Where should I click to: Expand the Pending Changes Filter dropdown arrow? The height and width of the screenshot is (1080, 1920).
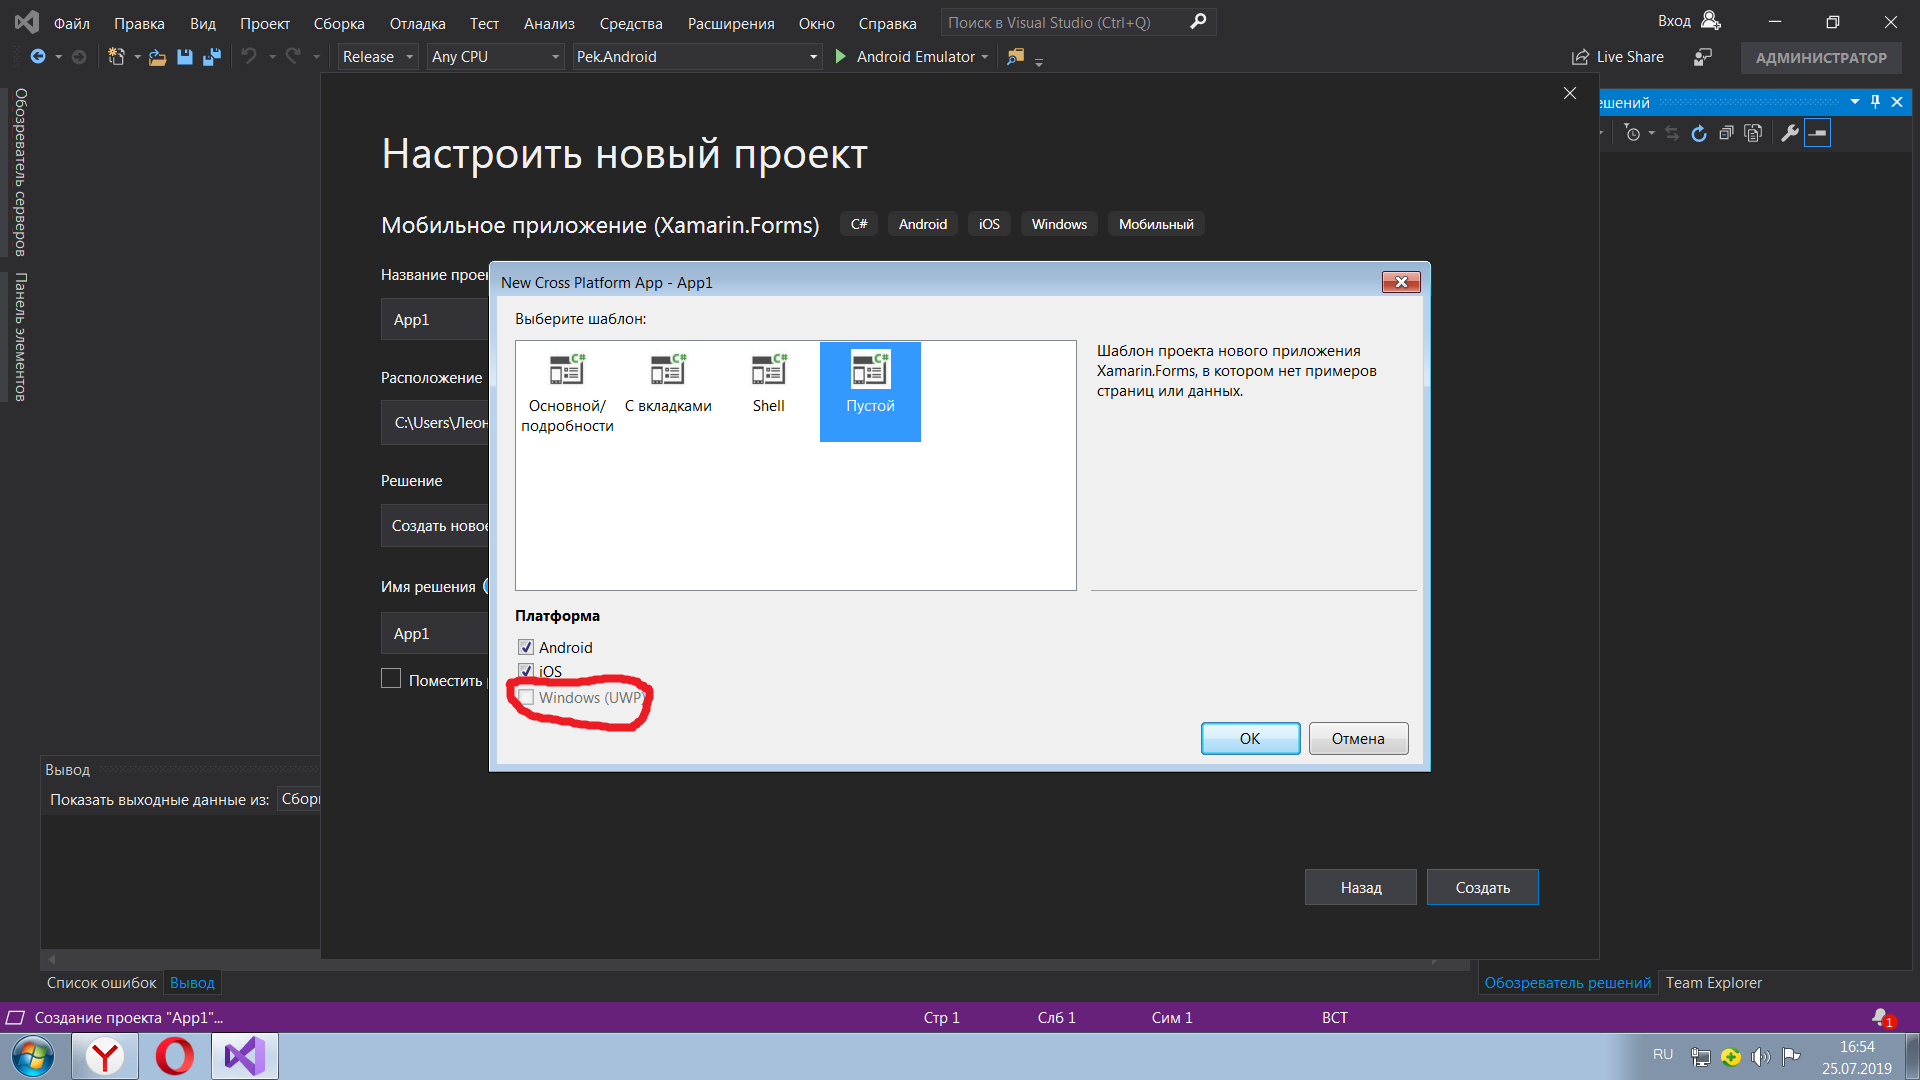coord(1651,133)
